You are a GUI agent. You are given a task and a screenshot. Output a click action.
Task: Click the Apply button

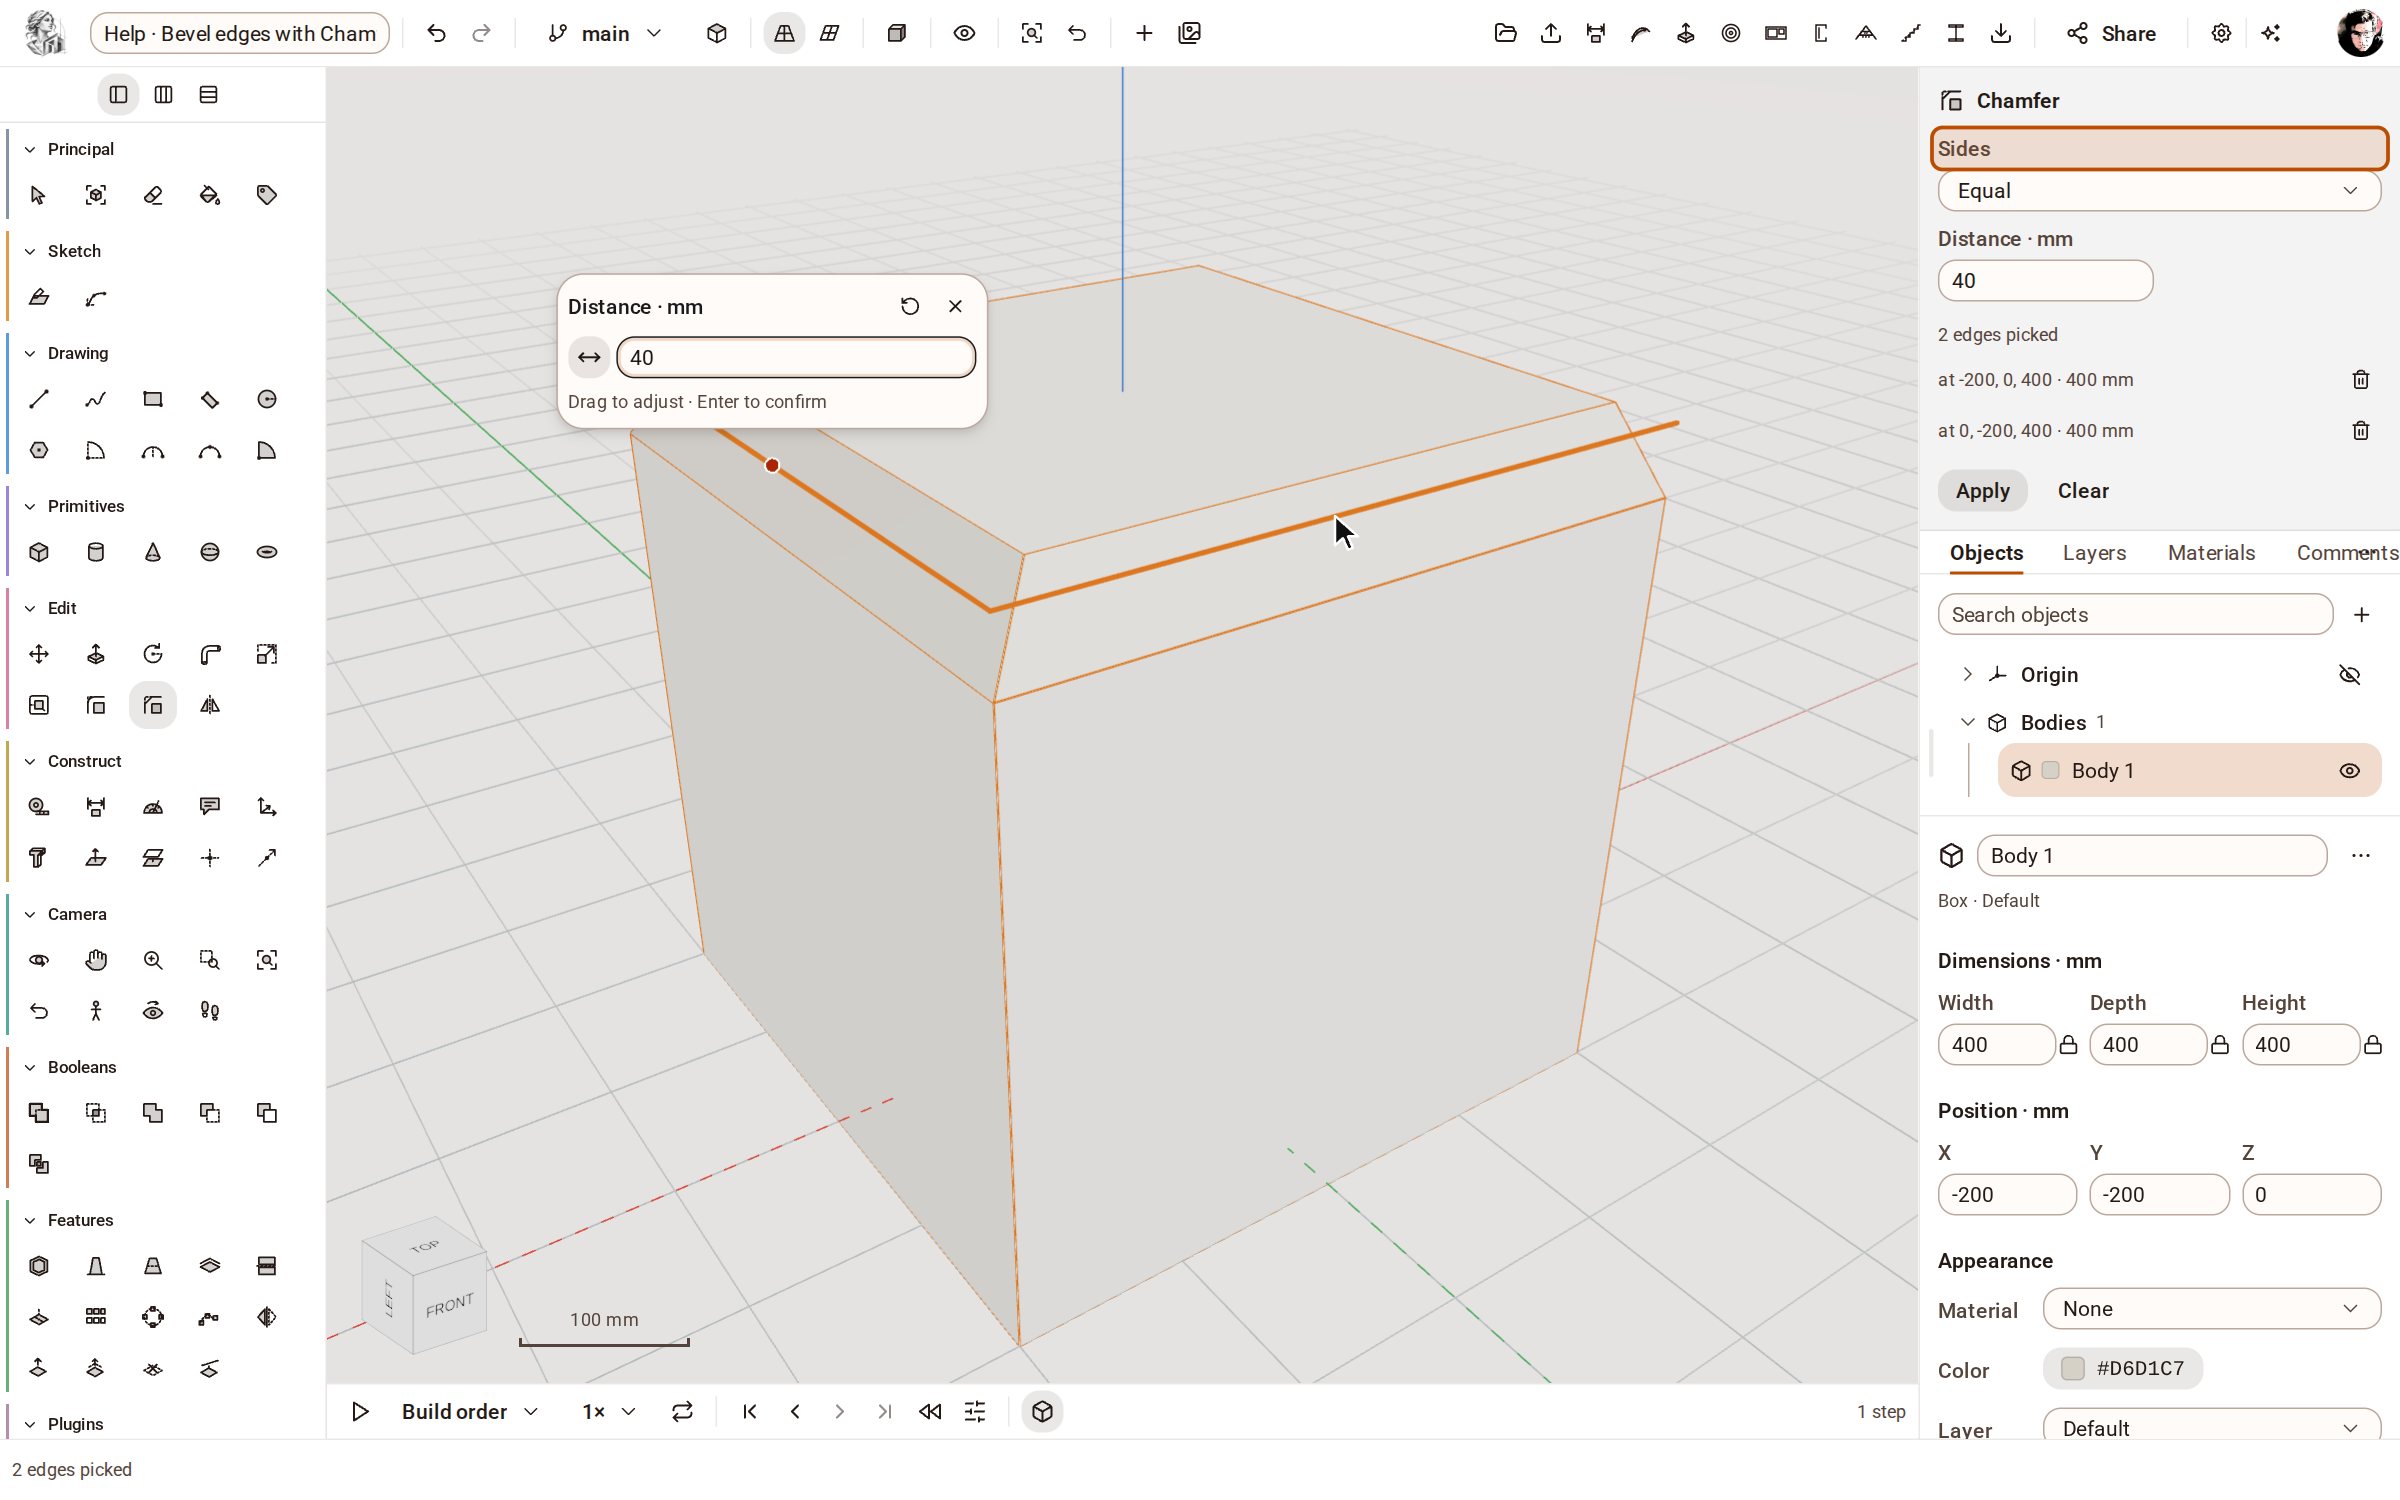[1982, 491]
